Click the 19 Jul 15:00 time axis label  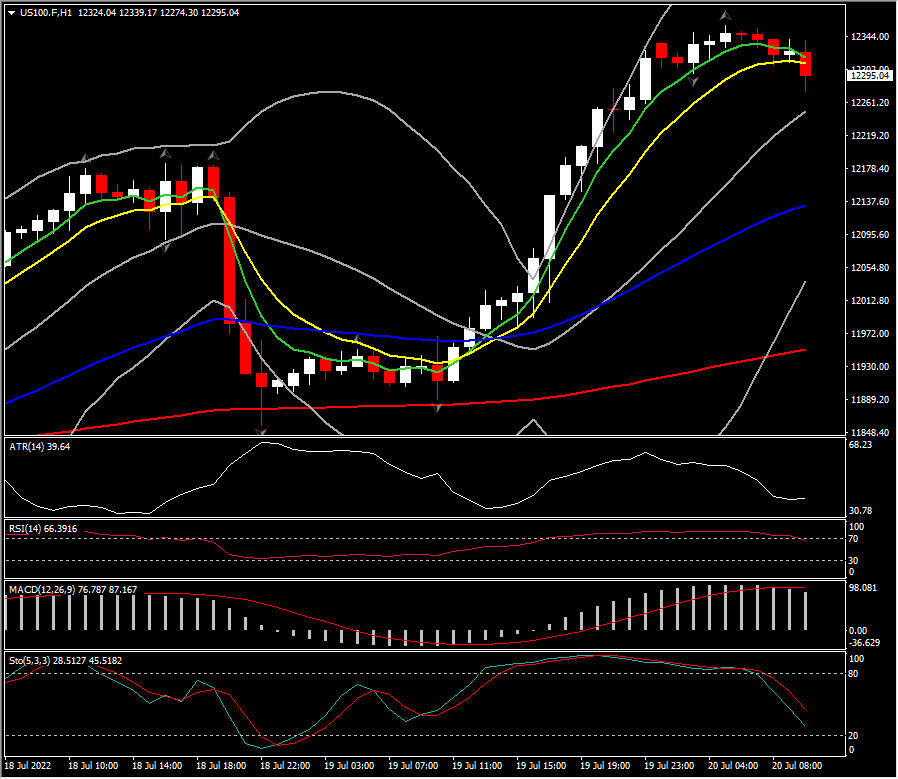coord(539,765)
